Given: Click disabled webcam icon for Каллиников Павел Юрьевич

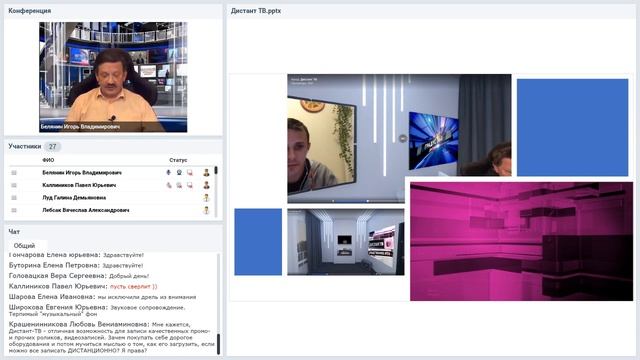Looking at the screenshot, I should 179,185.
